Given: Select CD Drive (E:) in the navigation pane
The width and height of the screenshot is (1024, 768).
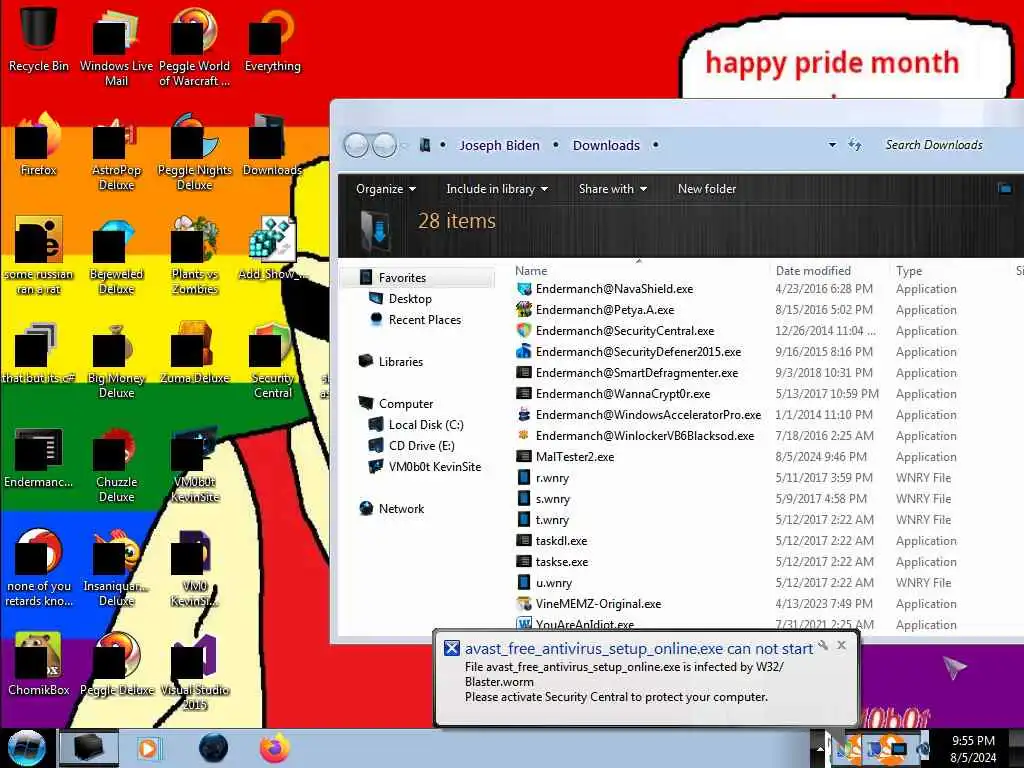Looking at the screenshot, I should click(x=421, y=445).
